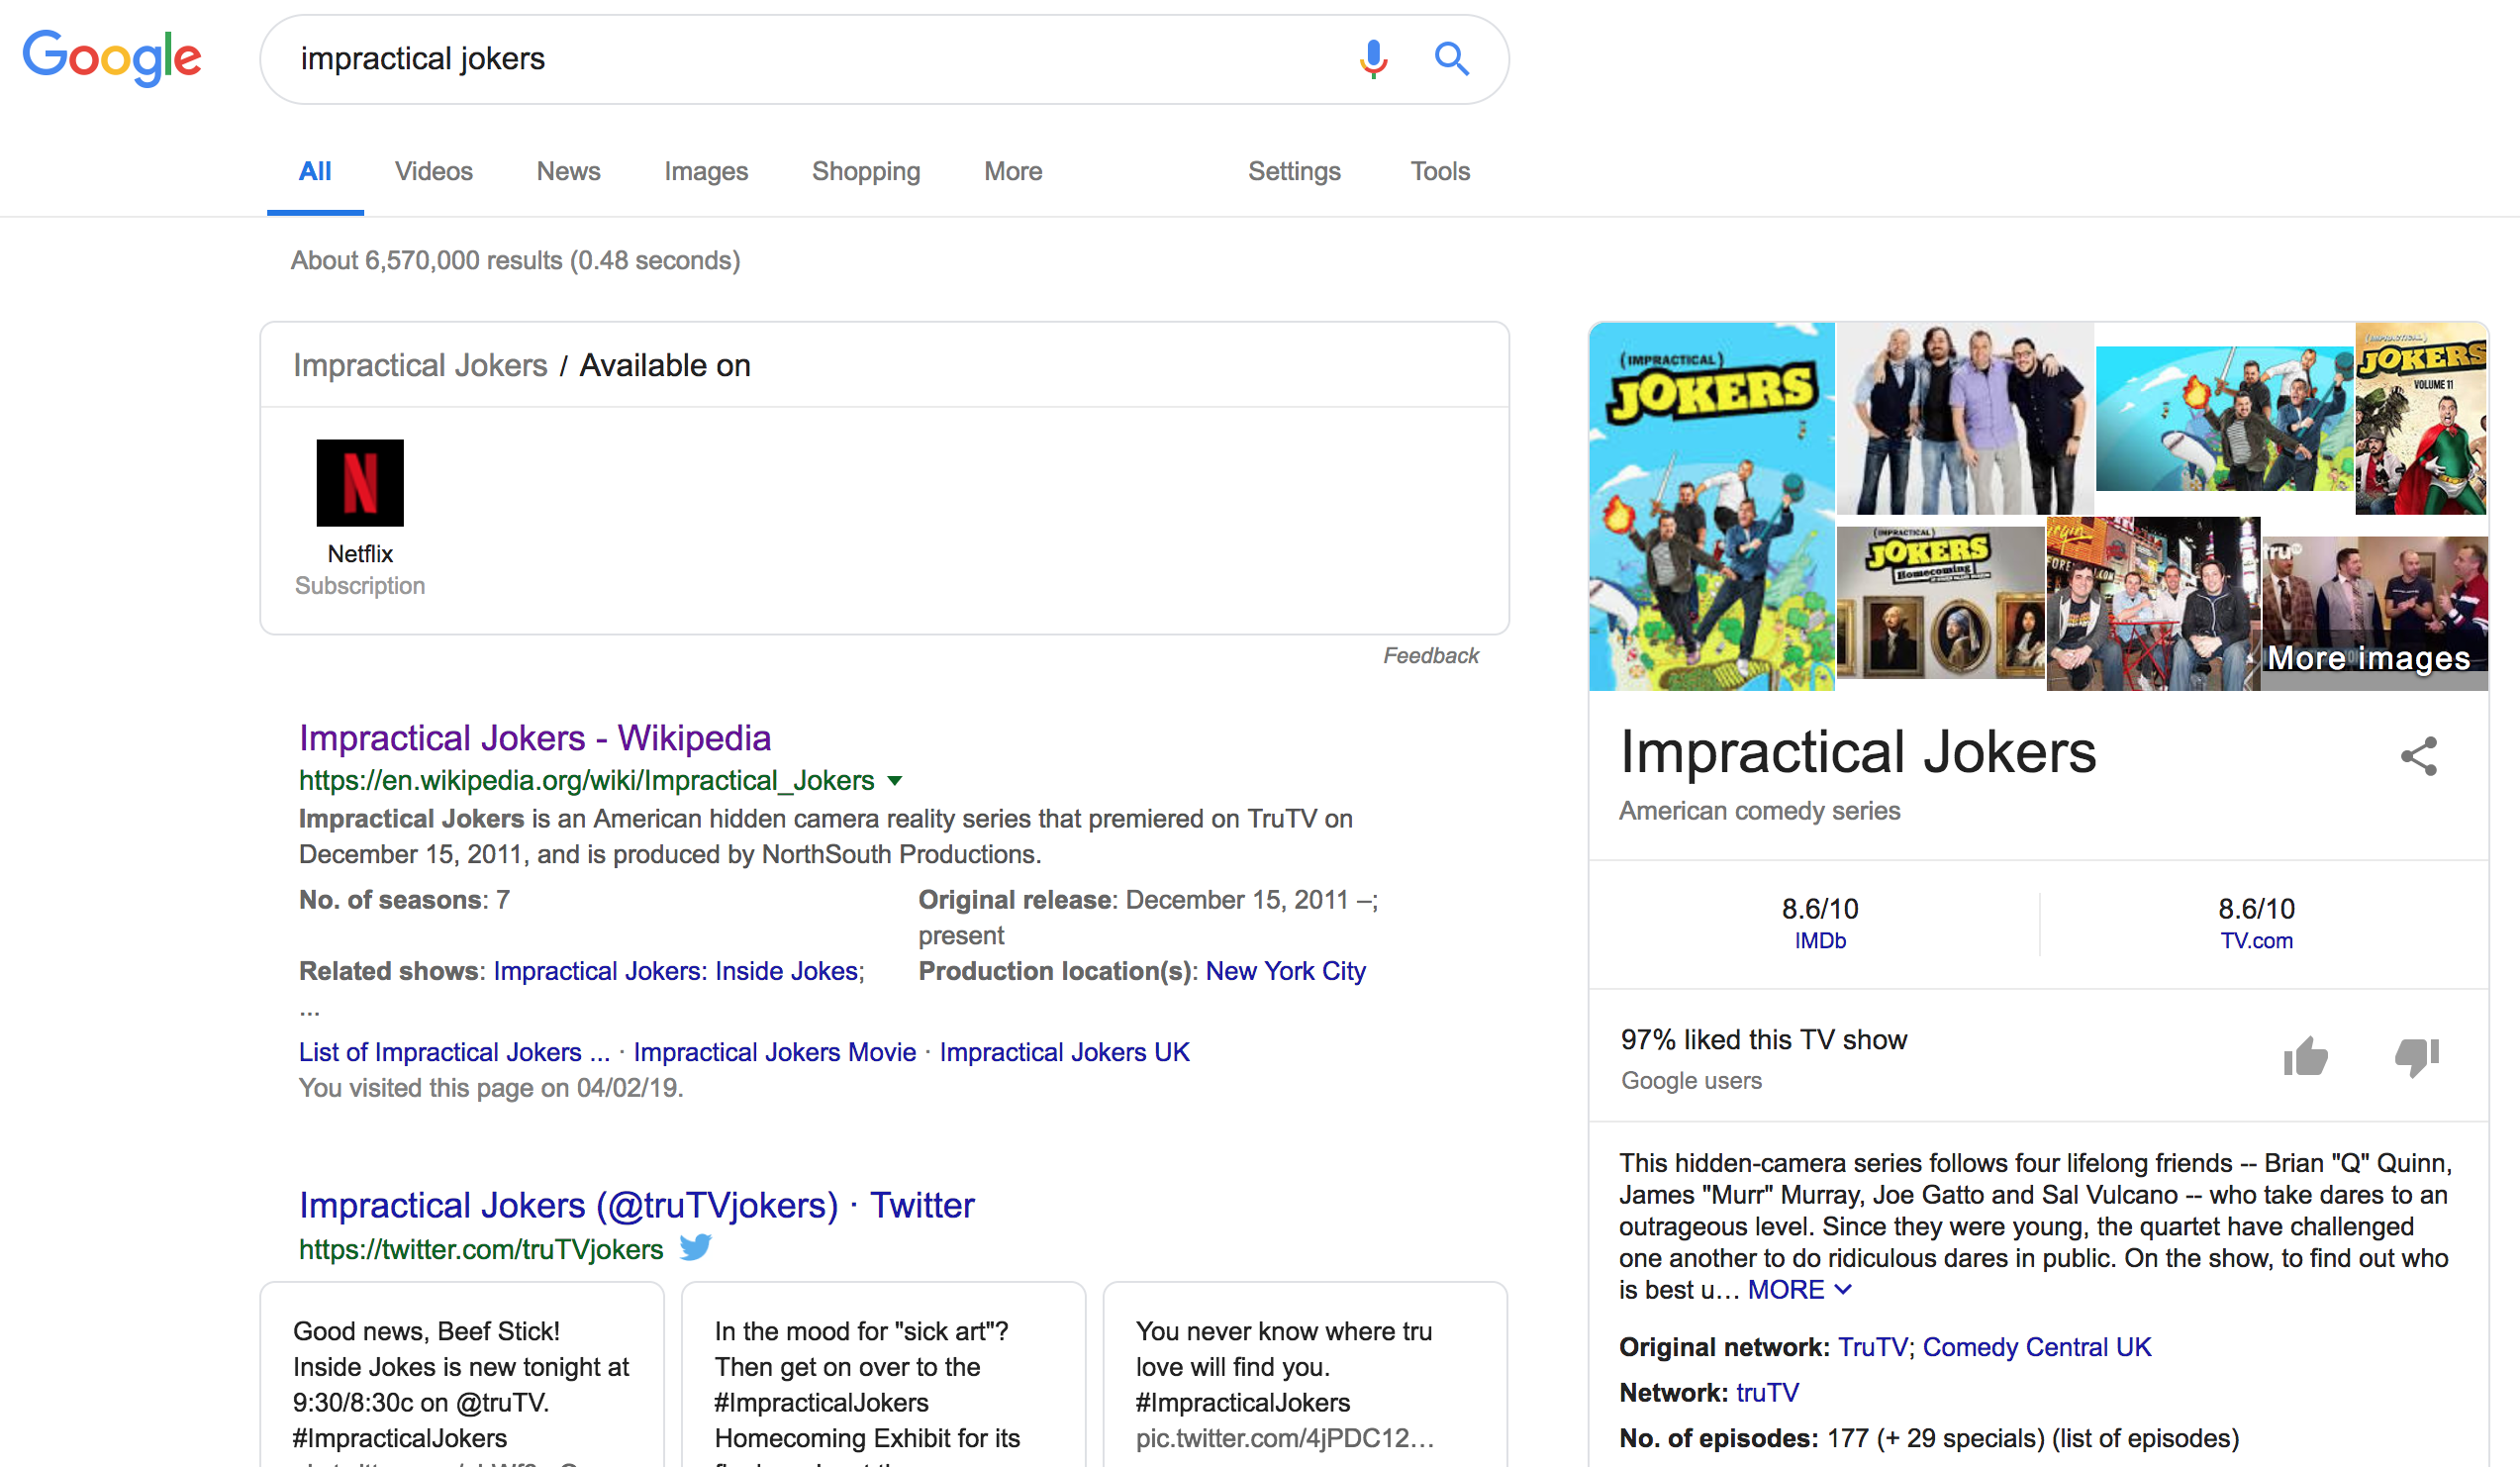Give the TV show a thumbs up
Screen dimensions: 2520x1467
(x=2305, y=1056)
